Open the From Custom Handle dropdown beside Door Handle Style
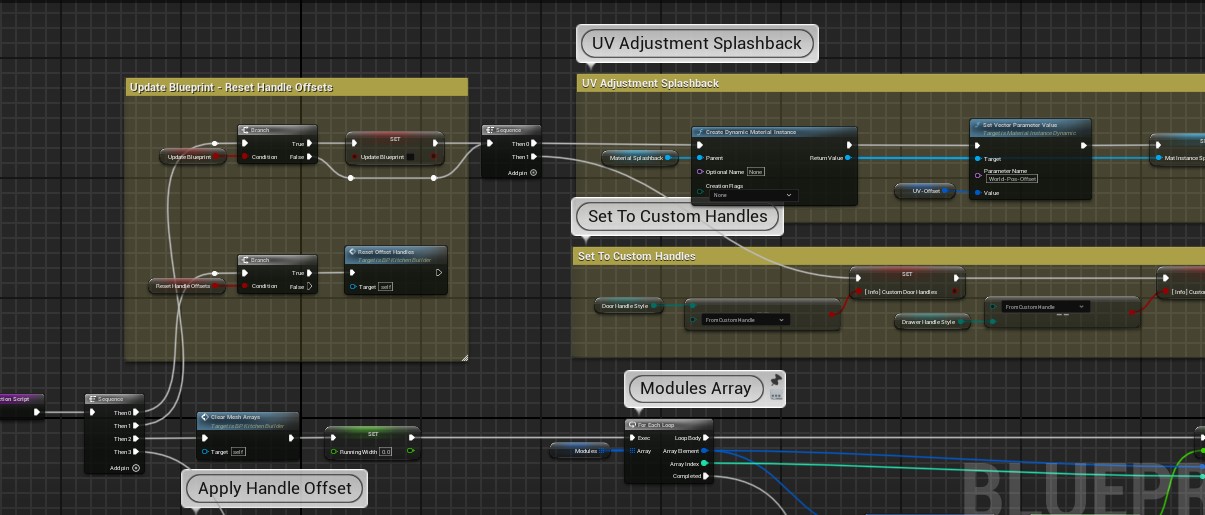Screen dimensions: 1205x515 pos(746,320)
